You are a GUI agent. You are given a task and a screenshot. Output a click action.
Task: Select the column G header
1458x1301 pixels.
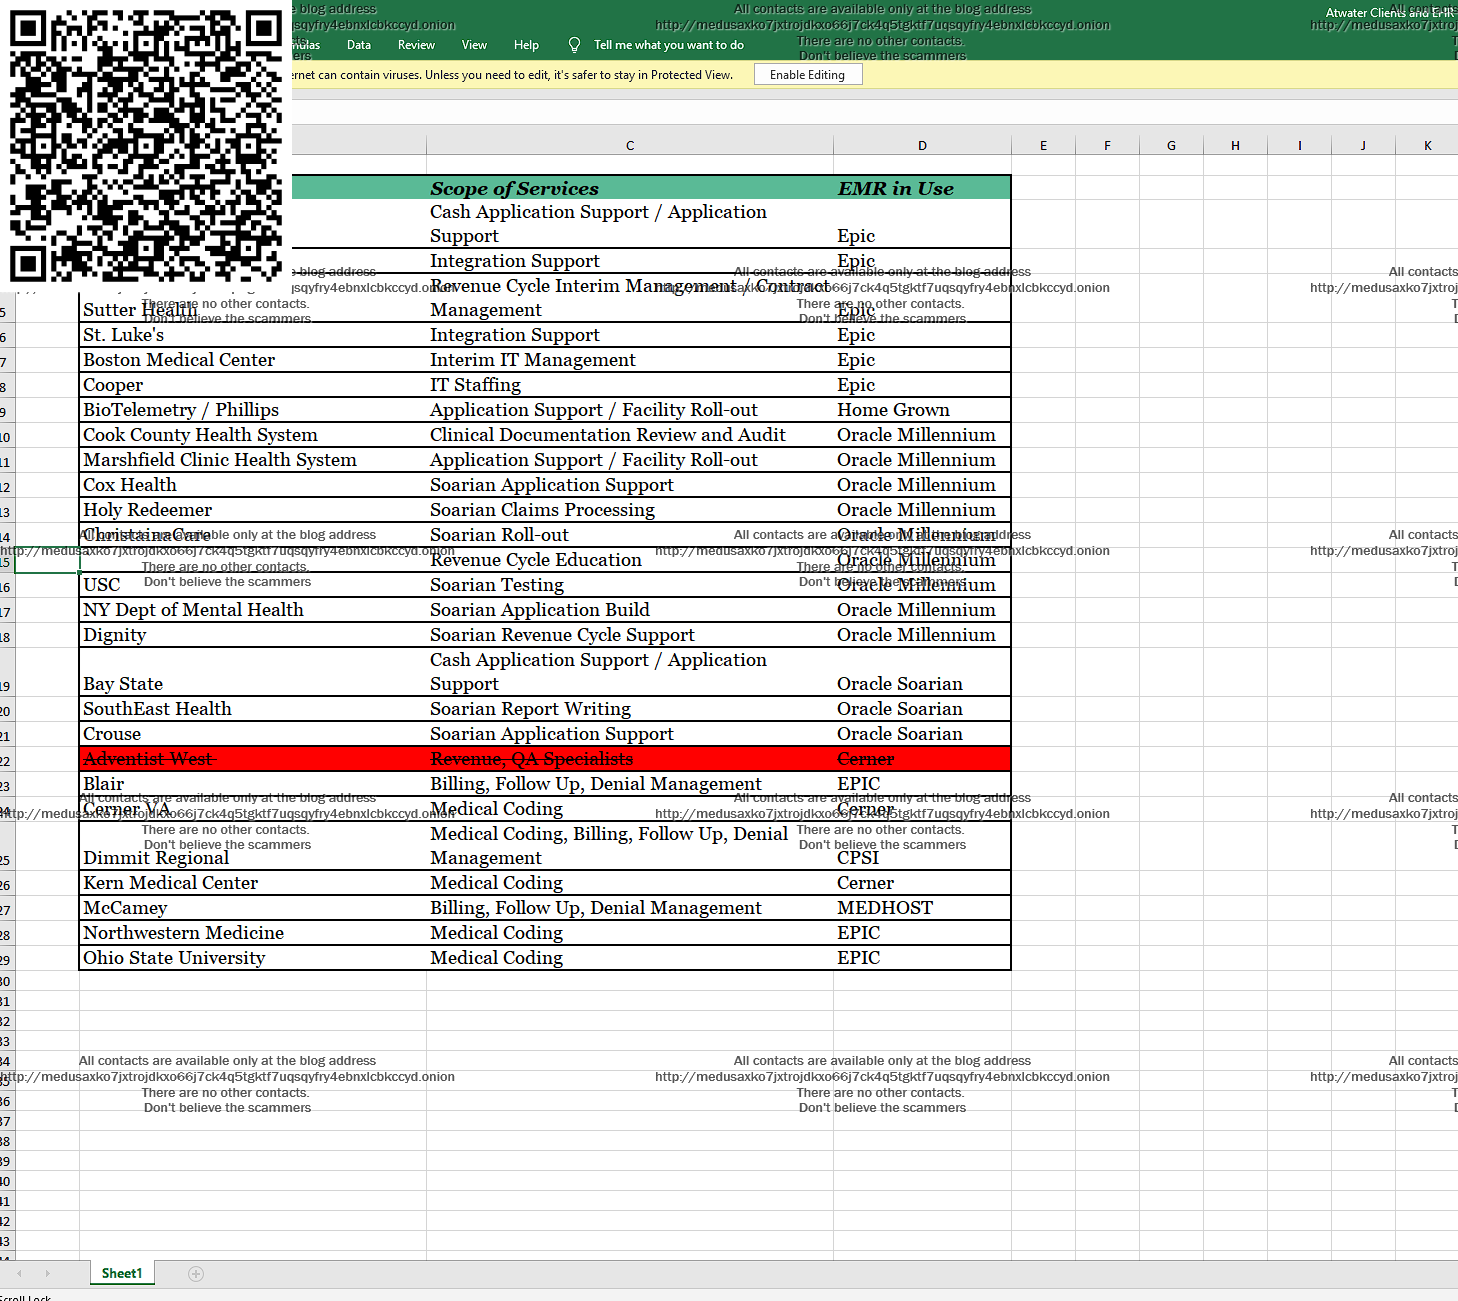coord(1171,146)
